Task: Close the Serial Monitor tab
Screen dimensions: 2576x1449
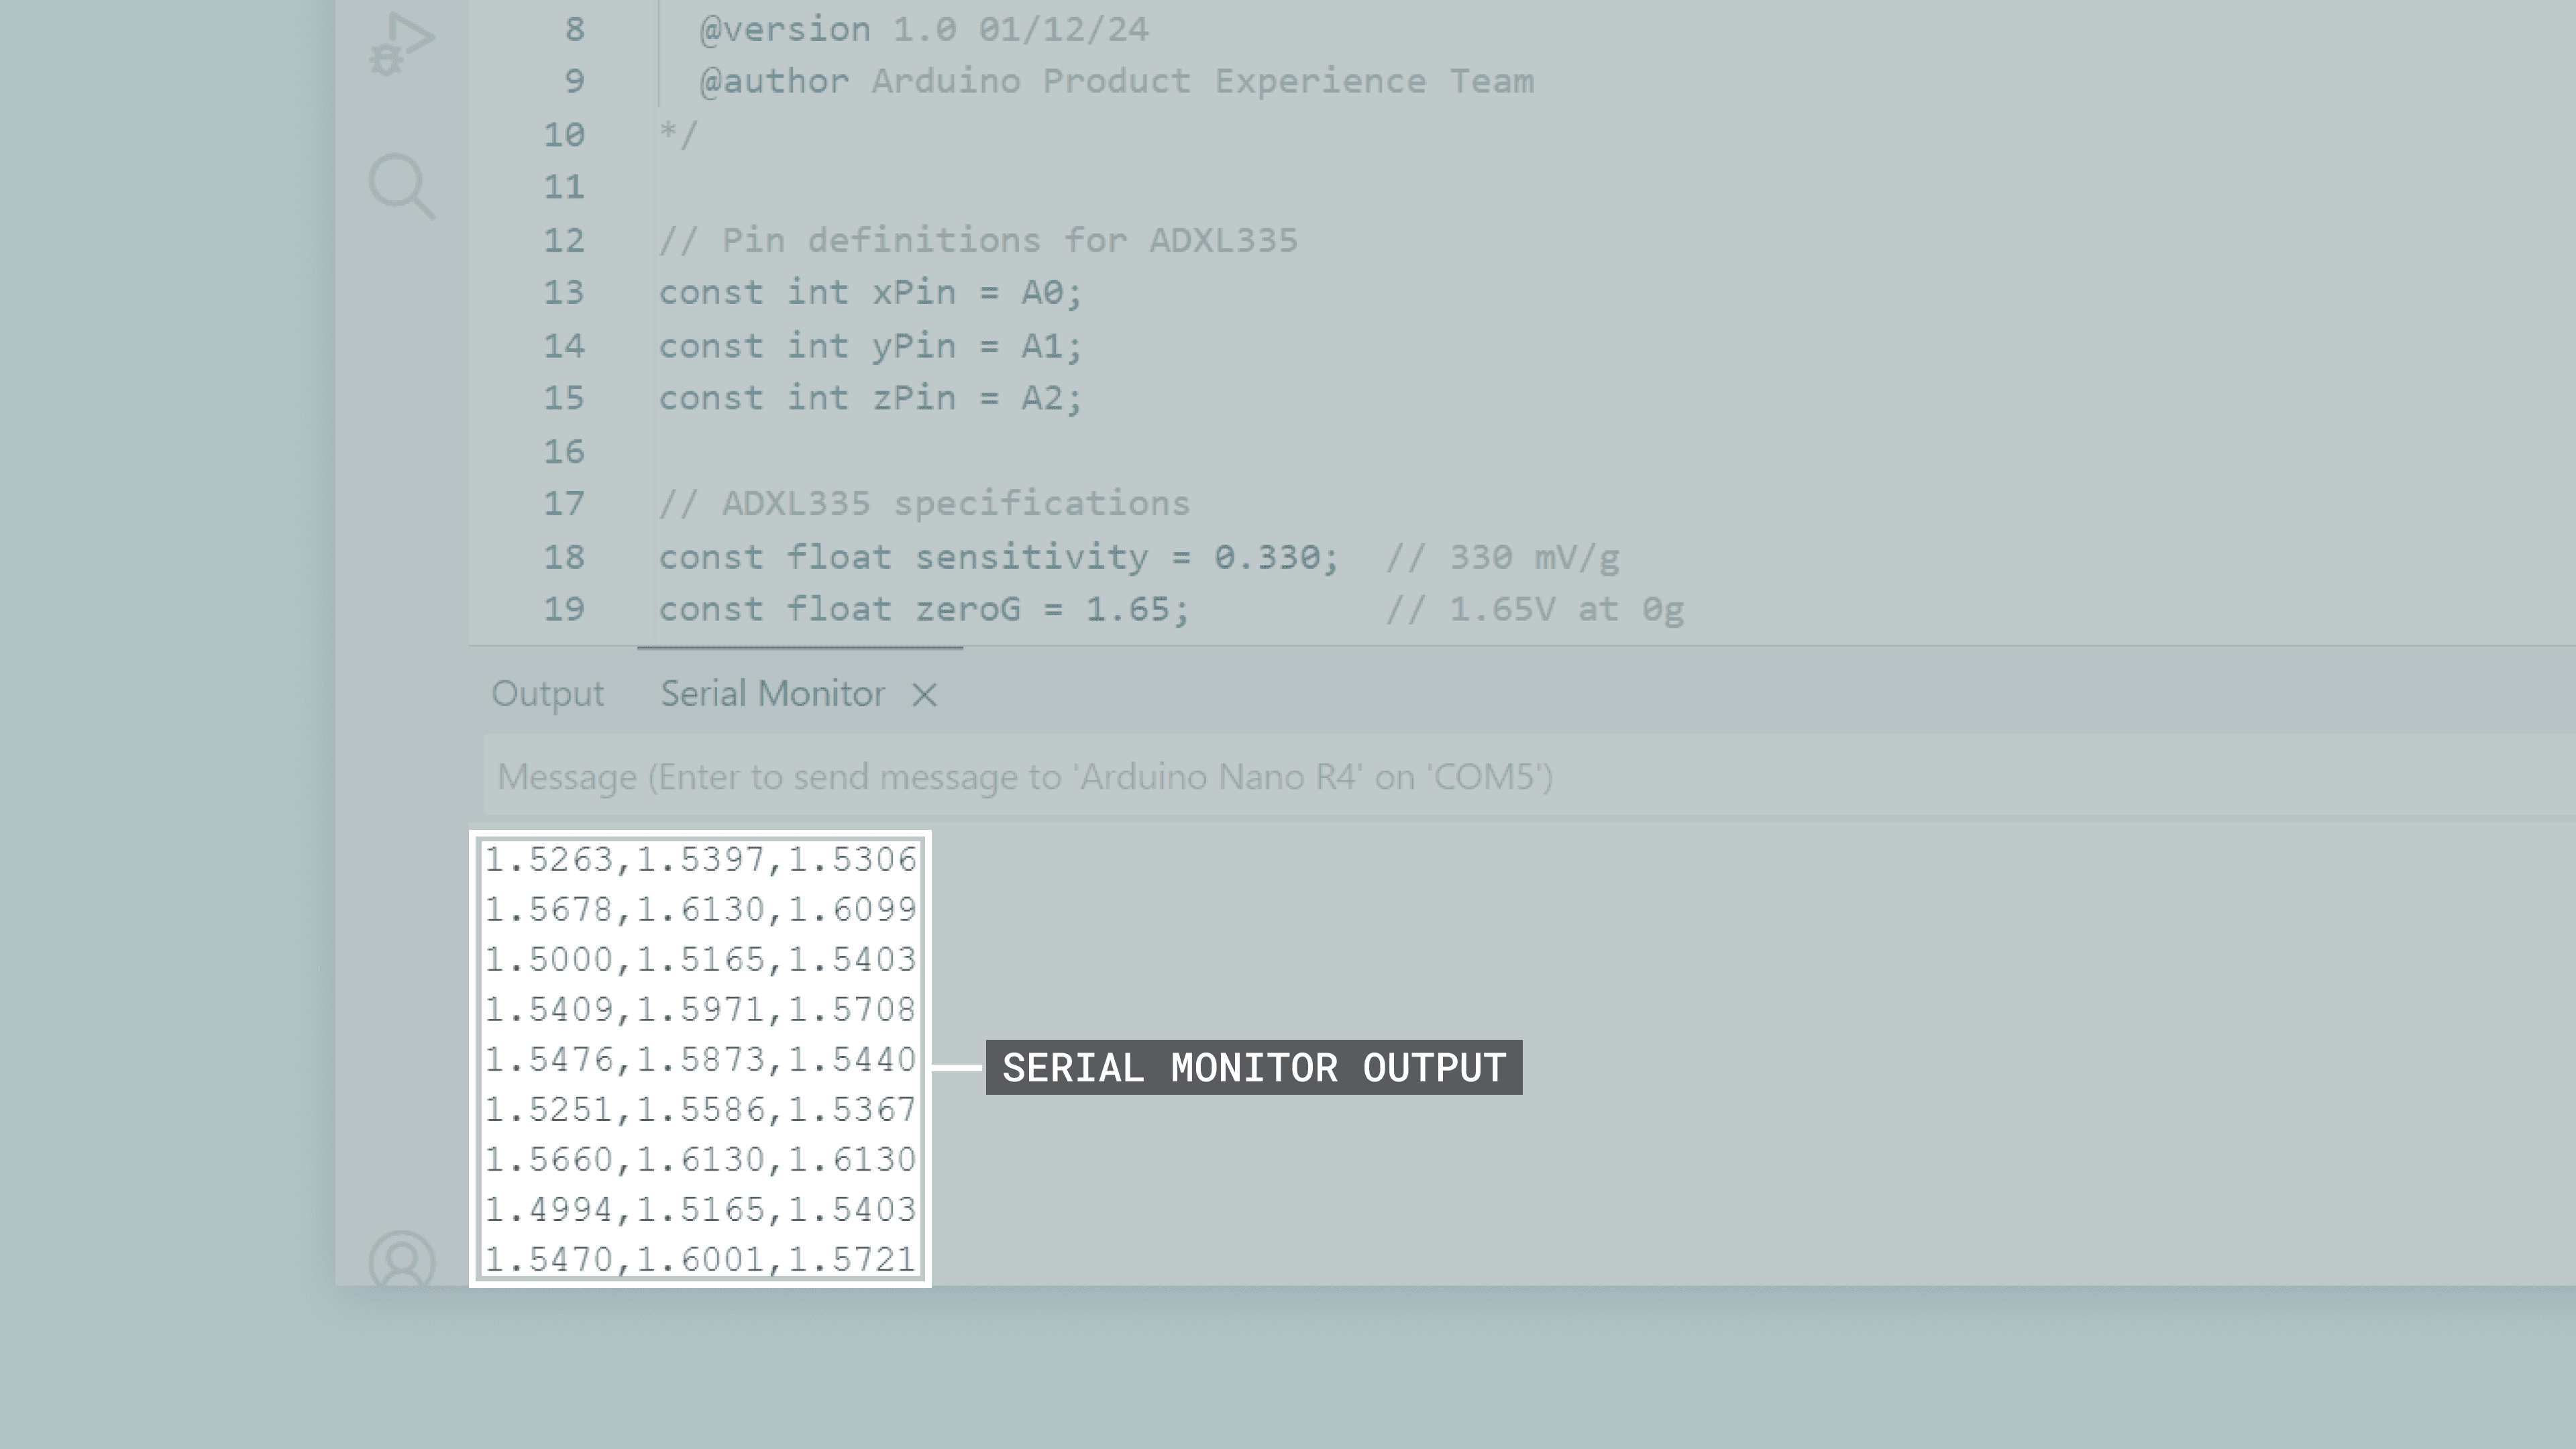Action: point(925,695)
